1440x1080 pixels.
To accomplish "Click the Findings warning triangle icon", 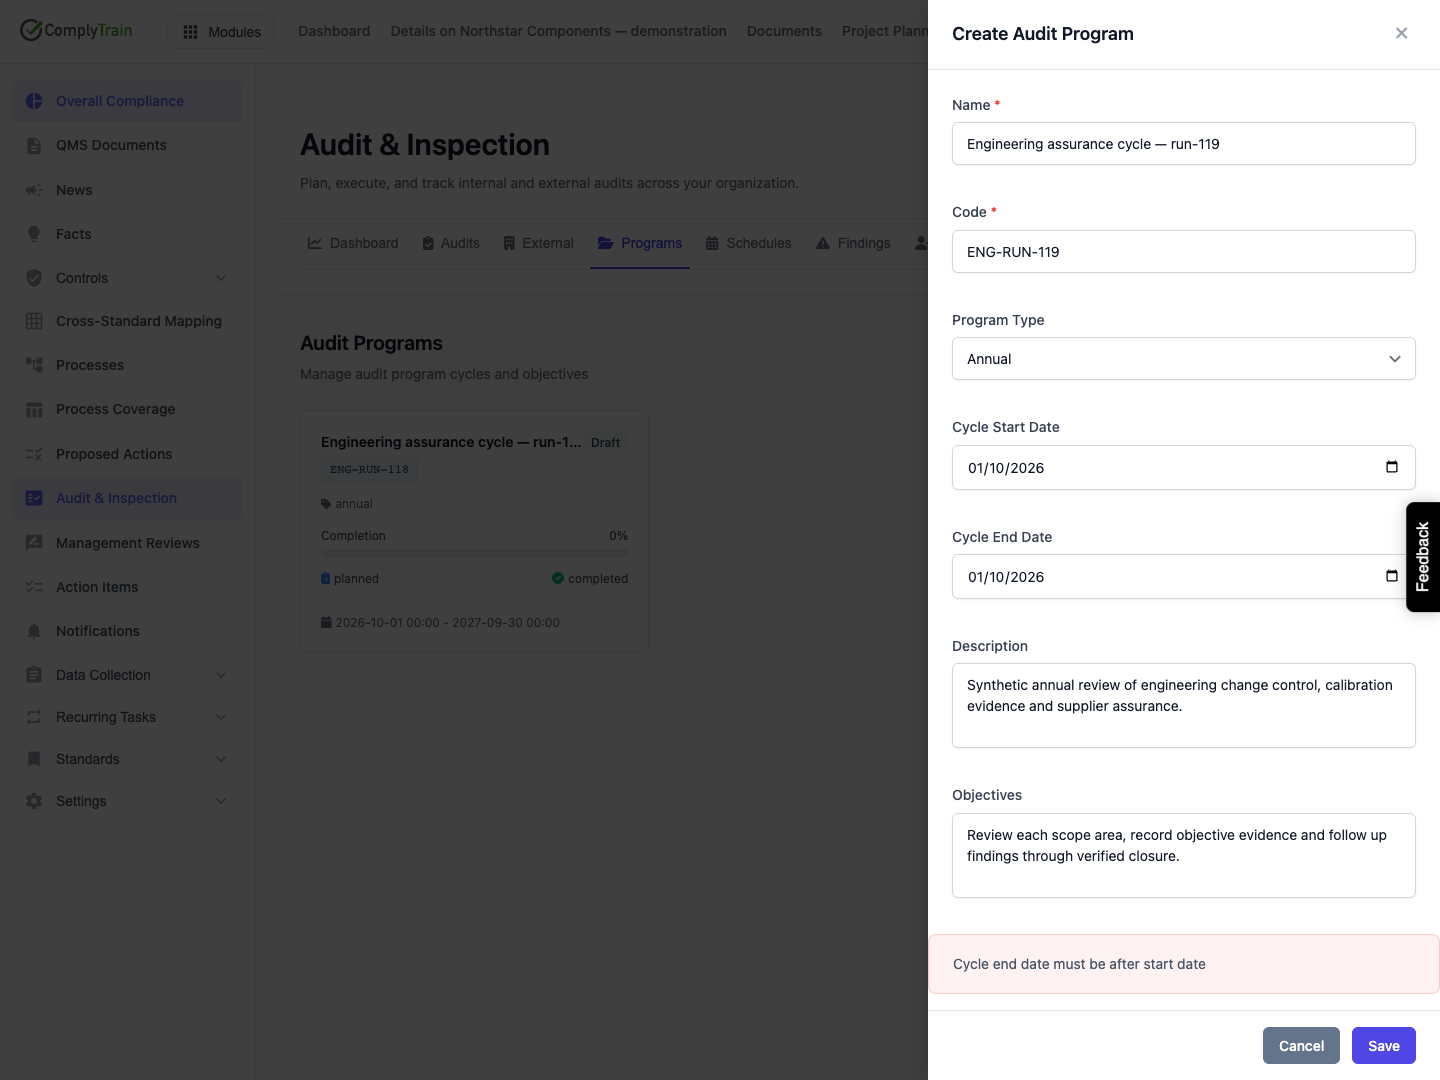I will click(823, 243).
